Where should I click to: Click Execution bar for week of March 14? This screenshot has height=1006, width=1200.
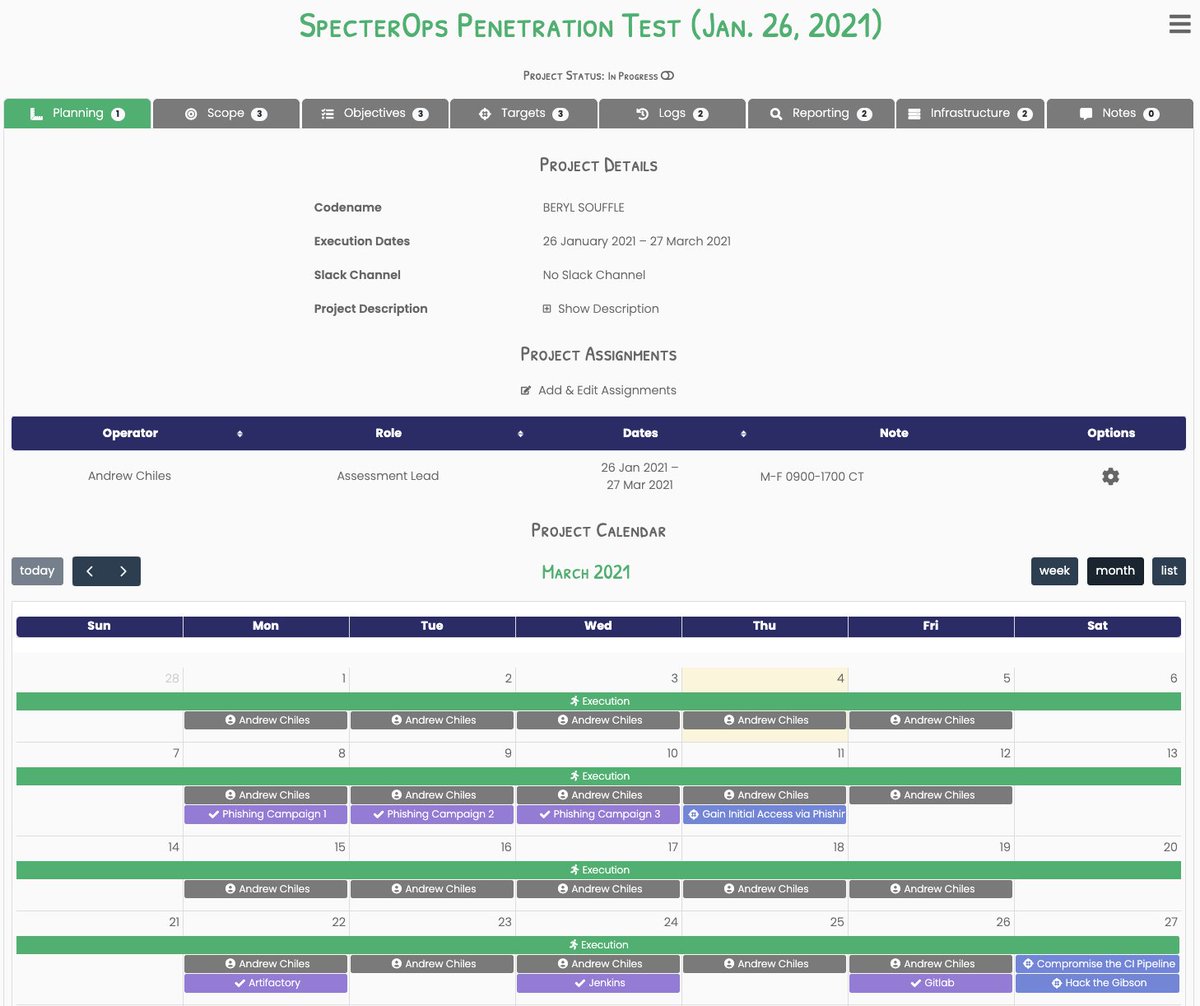[x=599, y=870]
